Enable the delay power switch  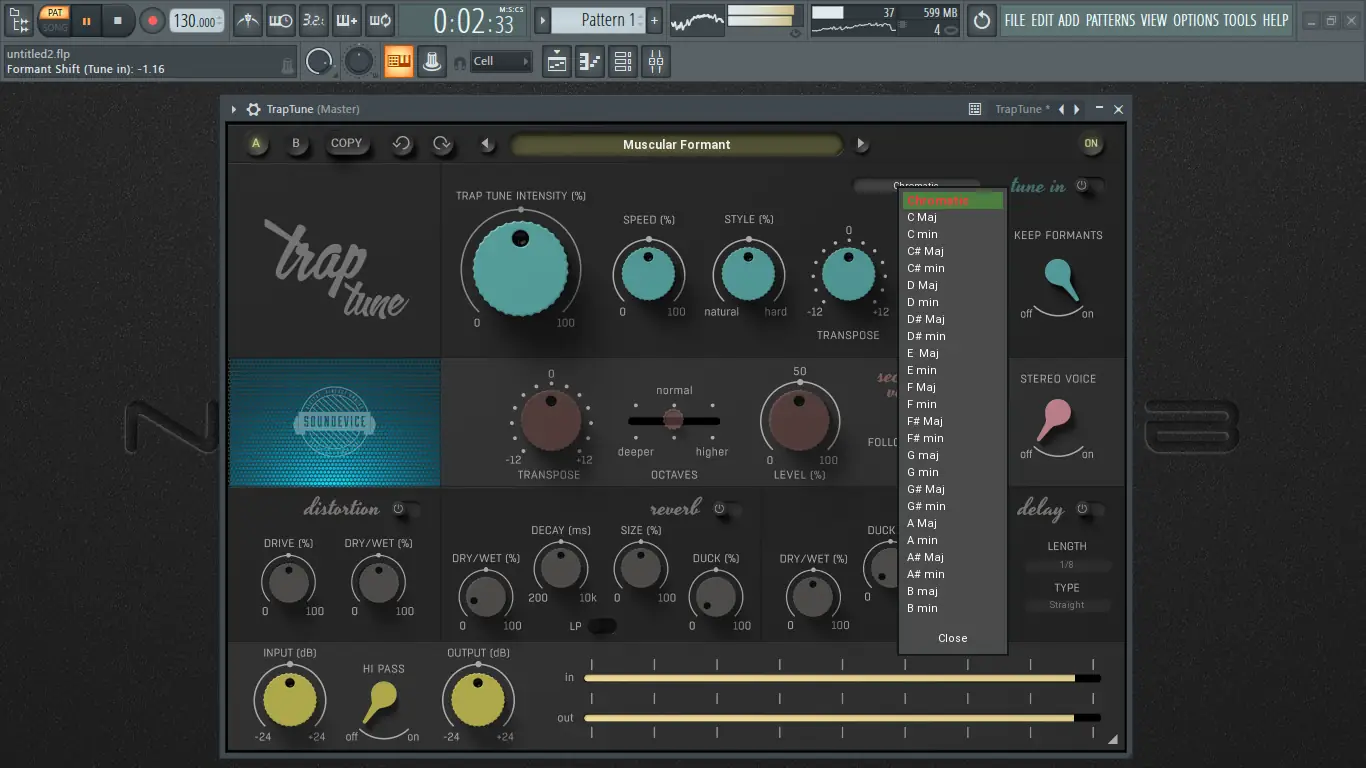(x=1090, y=509)
